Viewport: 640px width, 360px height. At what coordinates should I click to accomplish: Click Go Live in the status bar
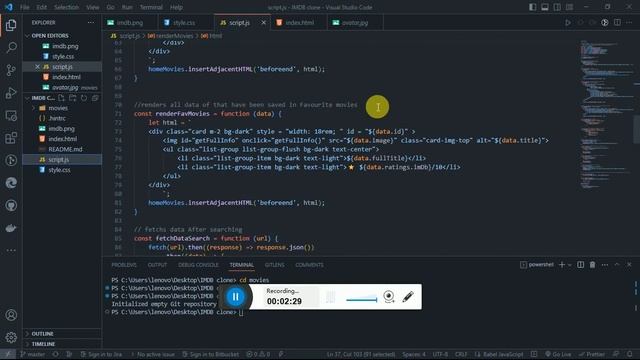(x=558, y=354)
